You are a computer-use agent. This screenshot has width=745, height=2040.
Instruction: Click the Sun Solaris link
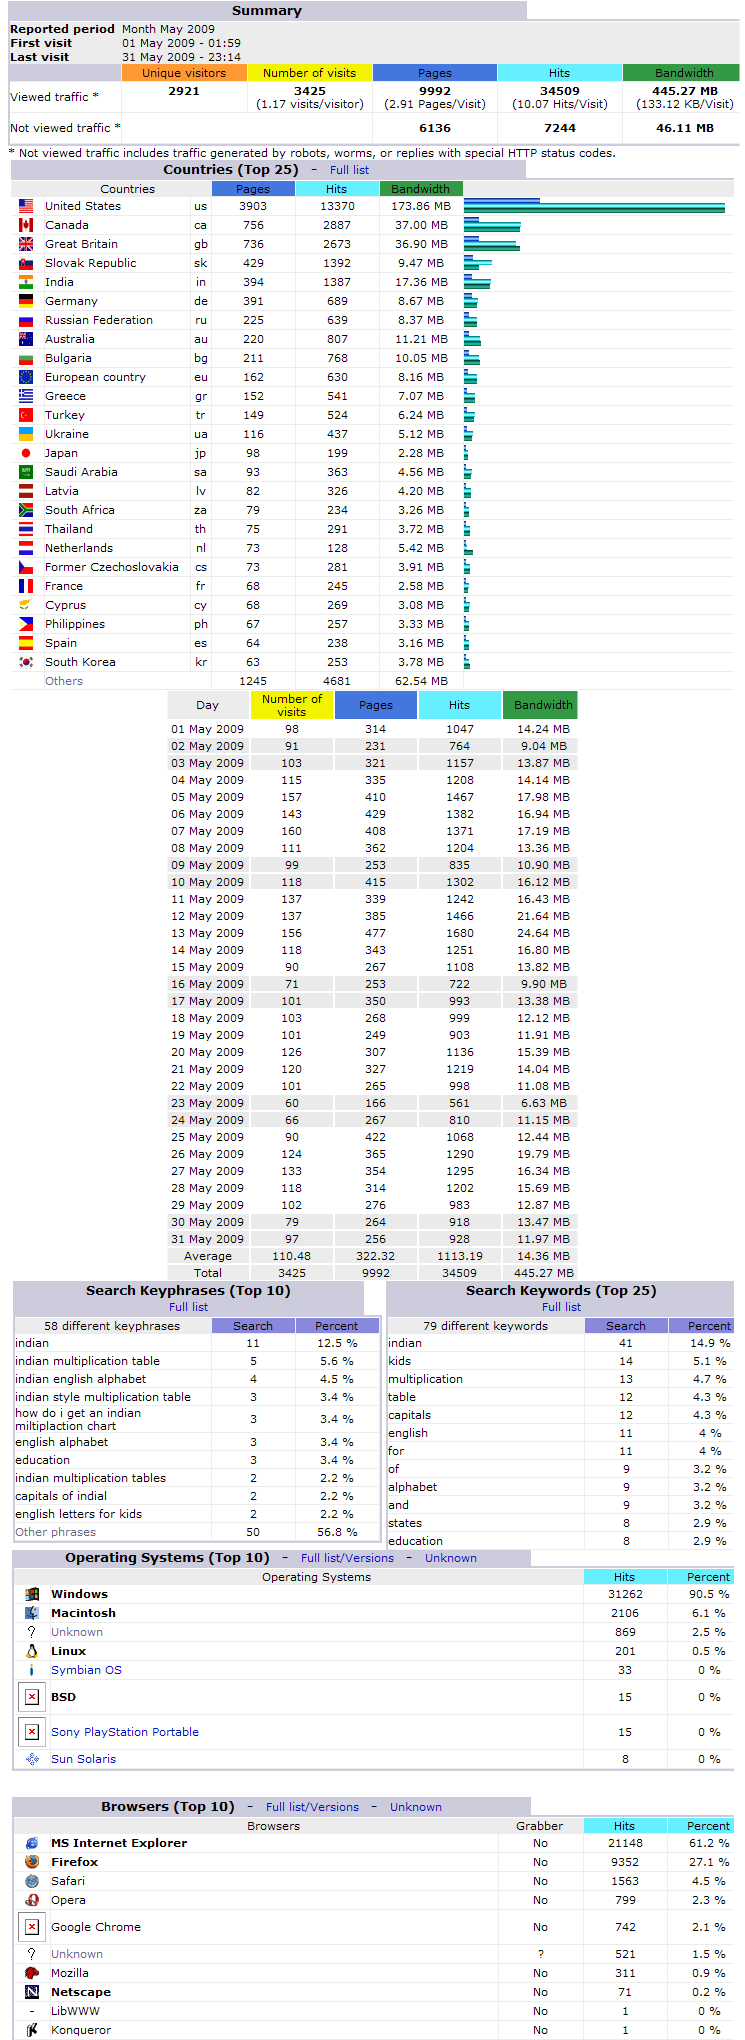pos(83,1759)
